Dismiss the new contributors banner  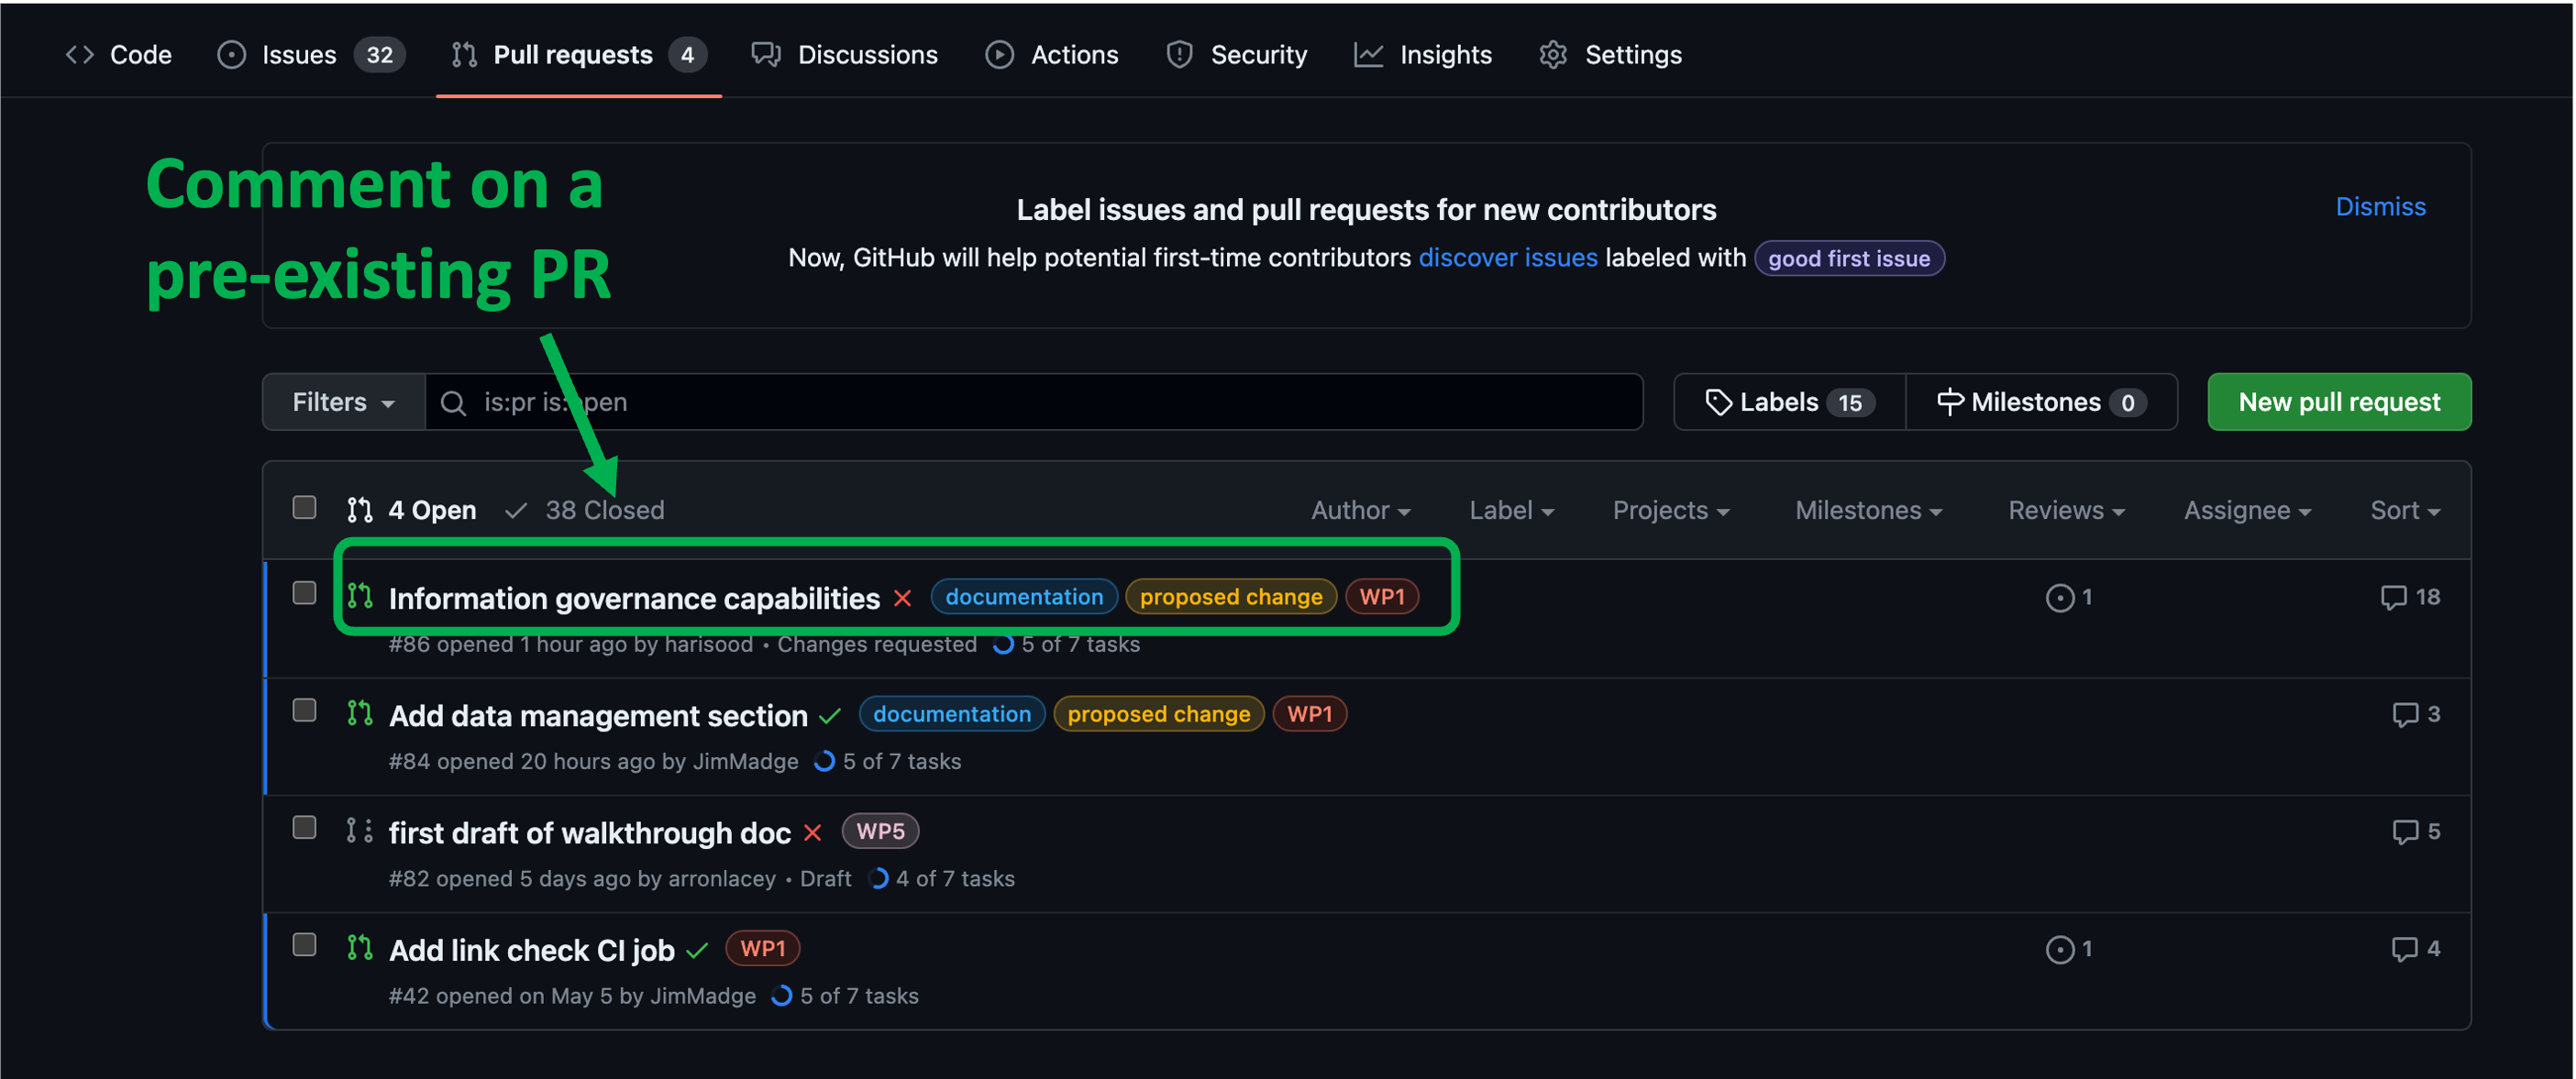[2380, 207]
